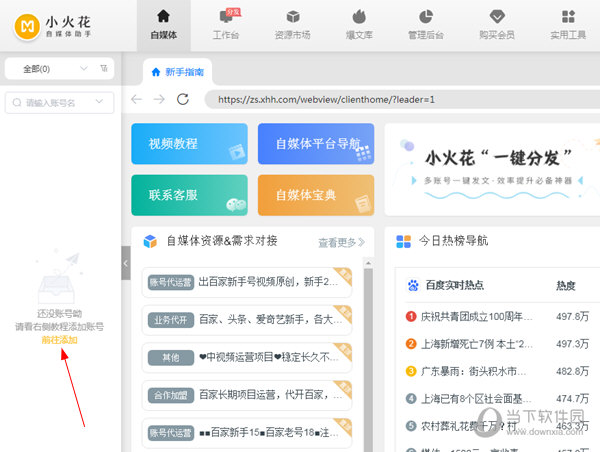Open the 视频教程 card
Image resolution: width=600 pixels, height=452 pixels.
[189, 144]
